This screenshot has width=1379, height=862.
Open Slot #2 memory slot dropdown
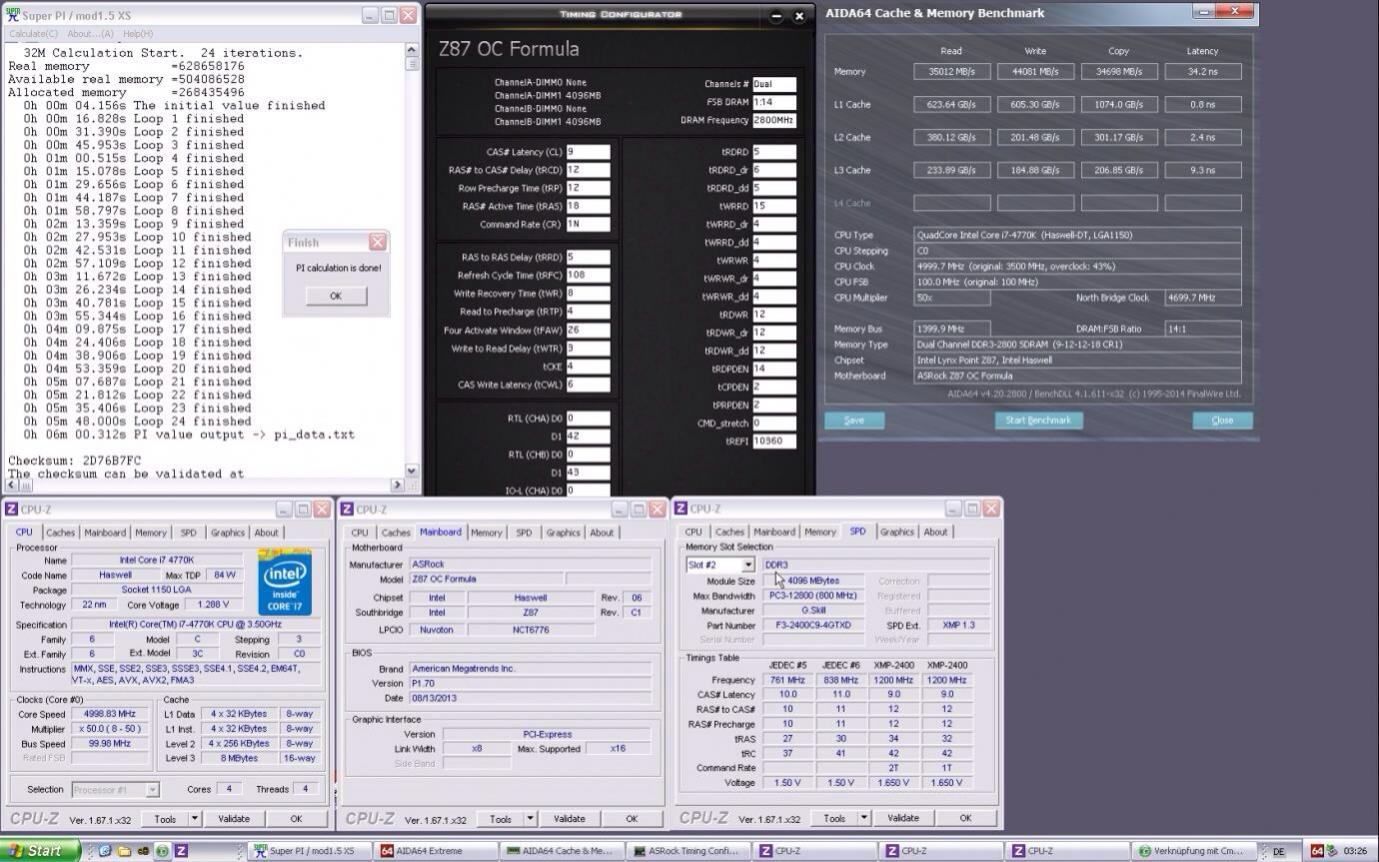tap(747, 565)
